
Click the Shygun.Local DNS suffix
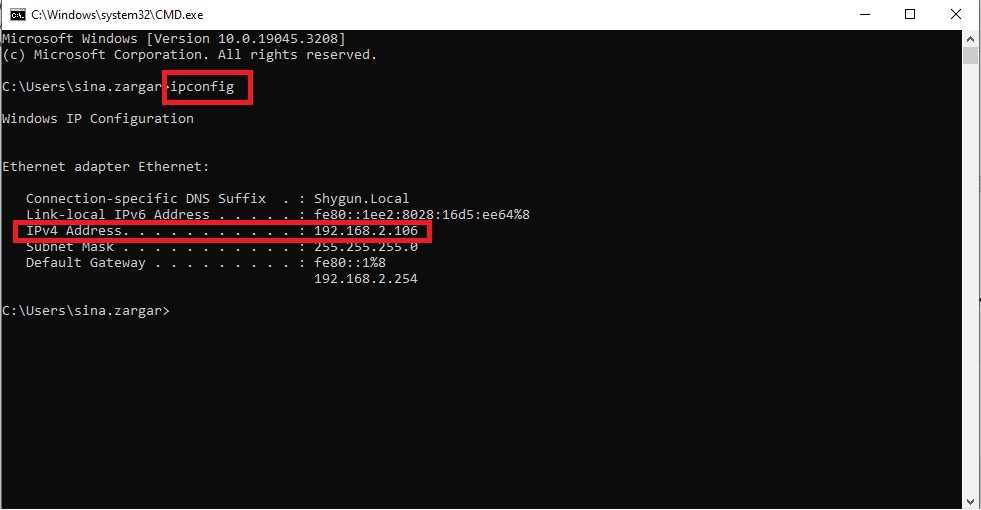point(362,198)
